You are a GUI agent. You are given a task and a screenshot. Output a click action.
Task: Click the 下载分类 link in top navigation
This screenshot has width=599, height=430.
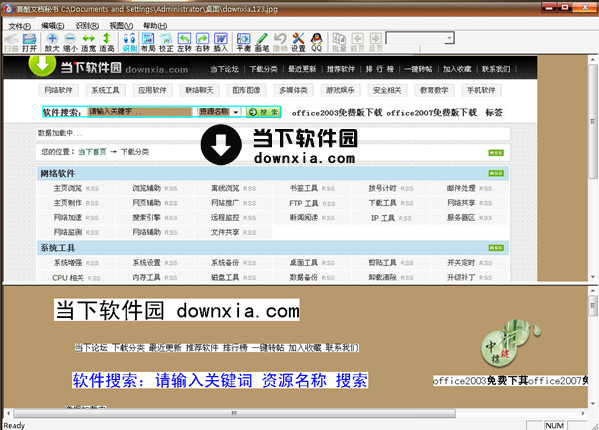click(263, 69)
